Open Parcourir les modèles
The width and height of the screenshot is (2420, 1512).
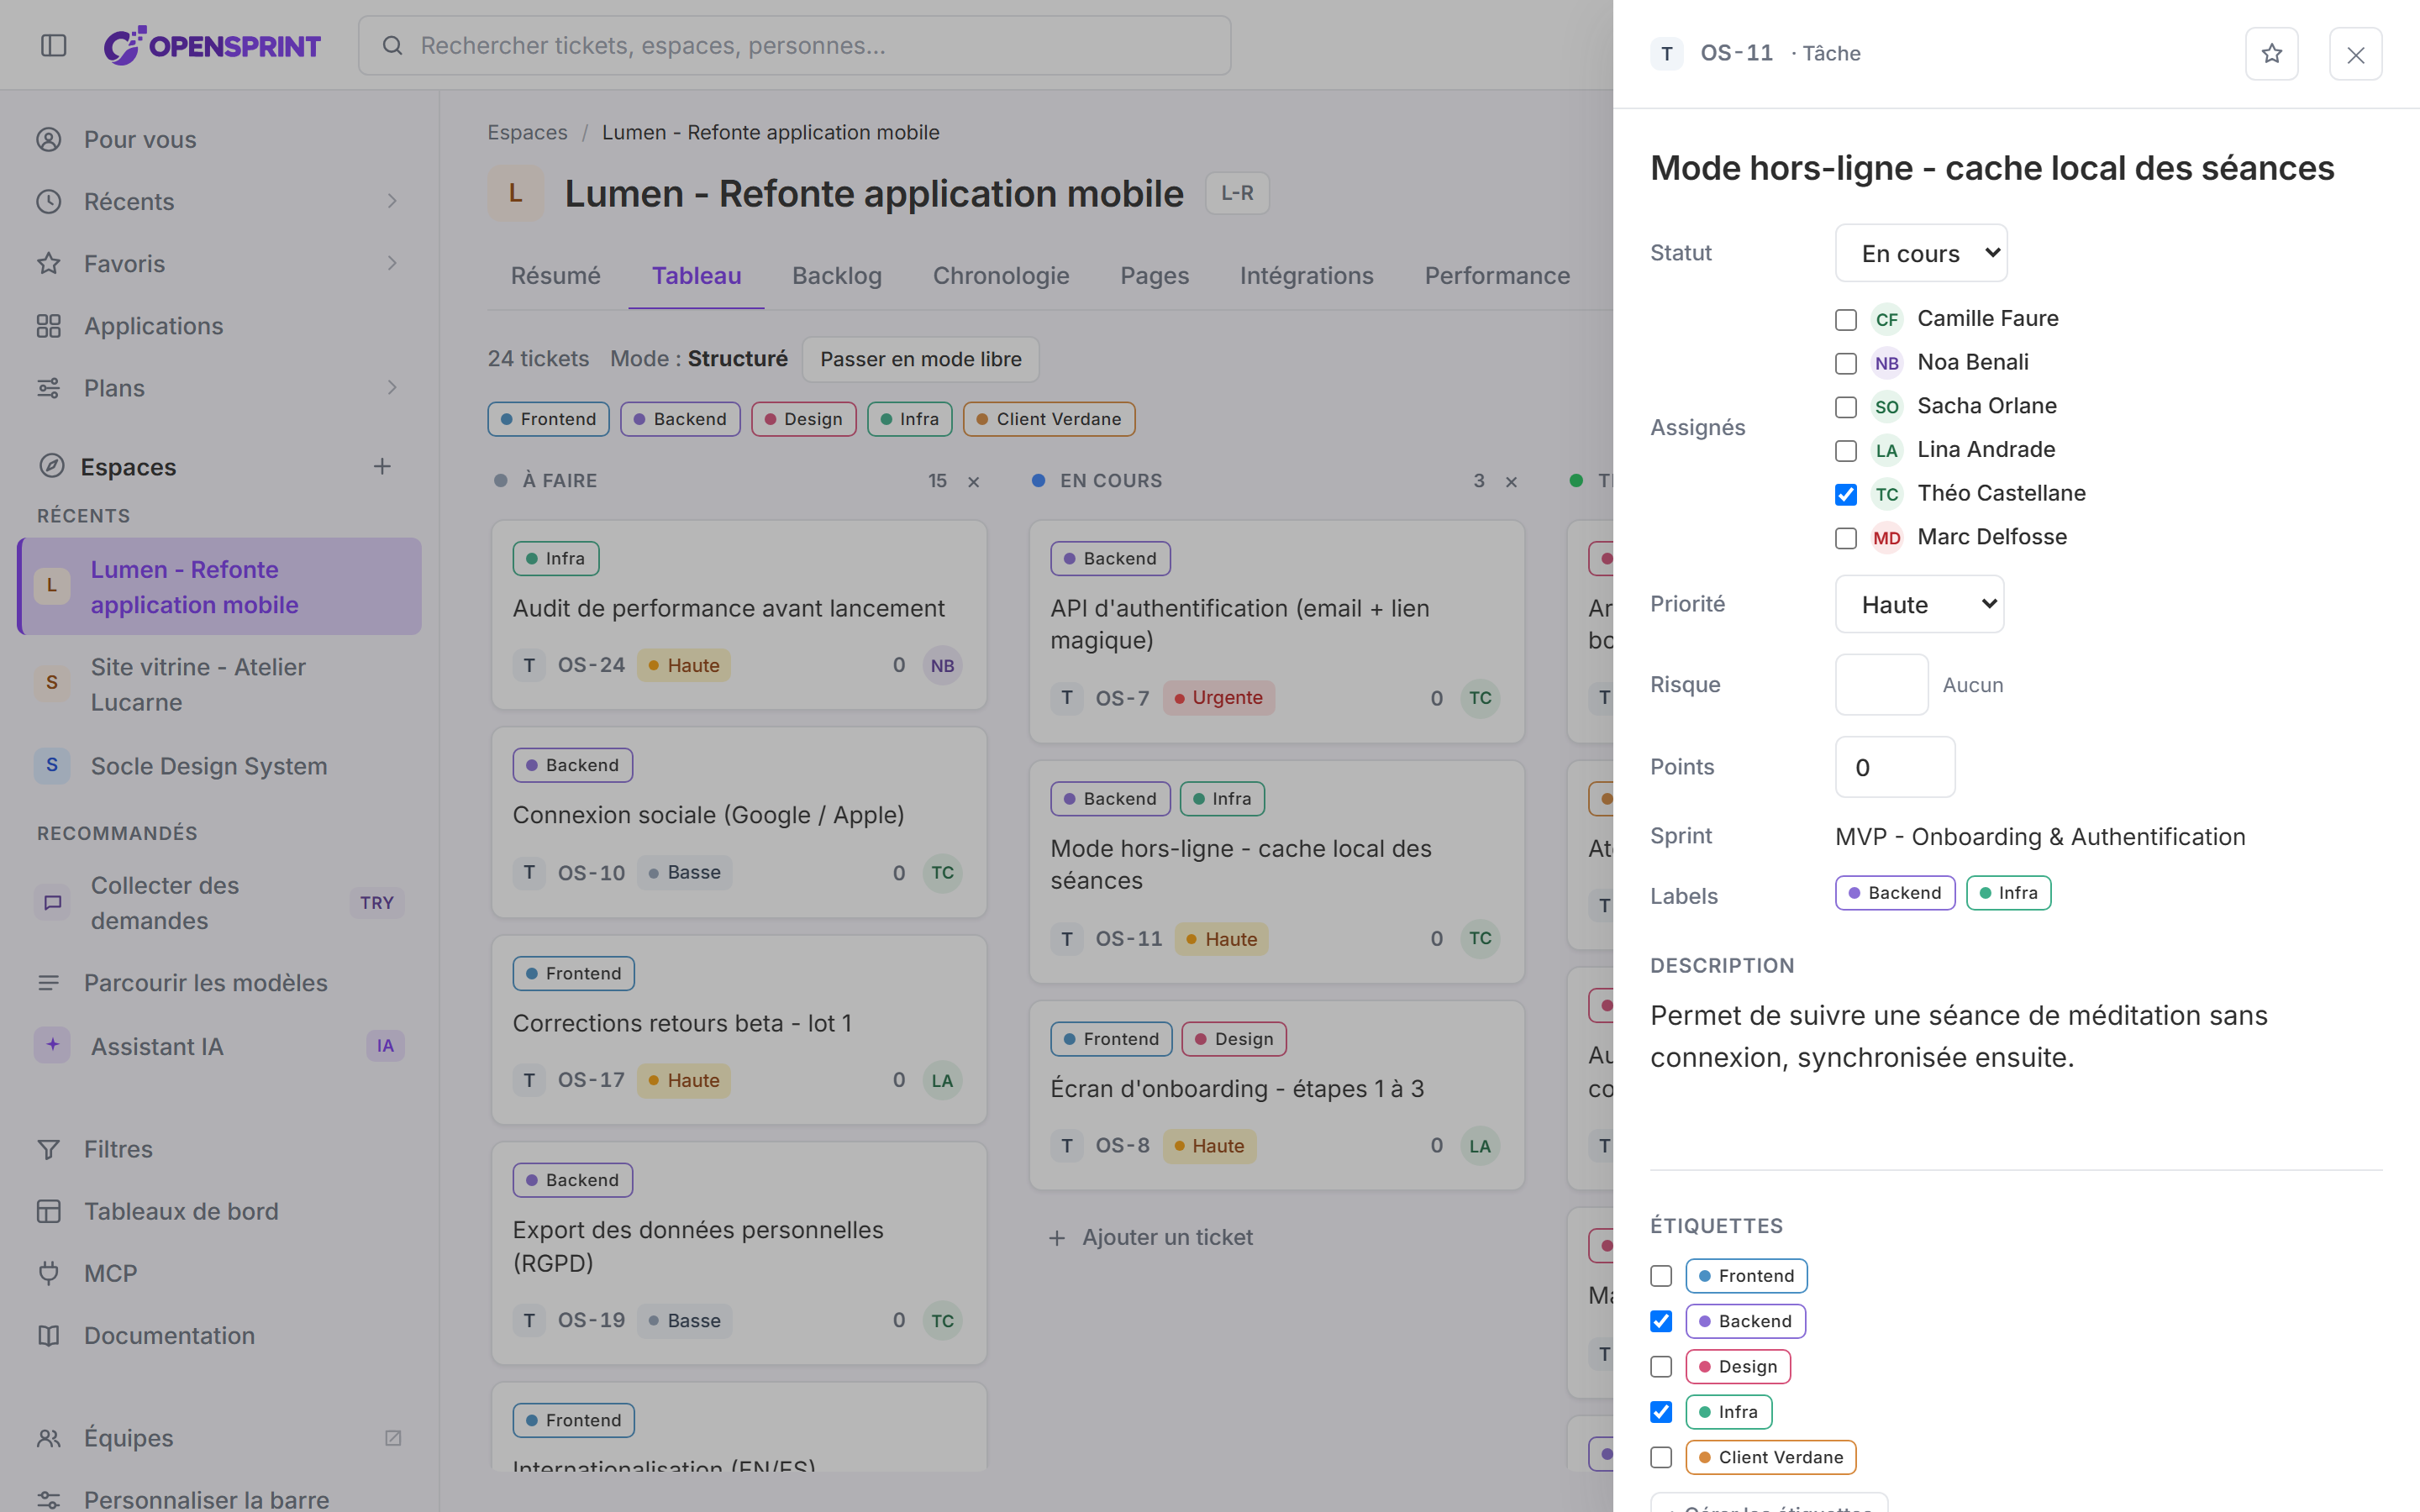tap(220, 983)
